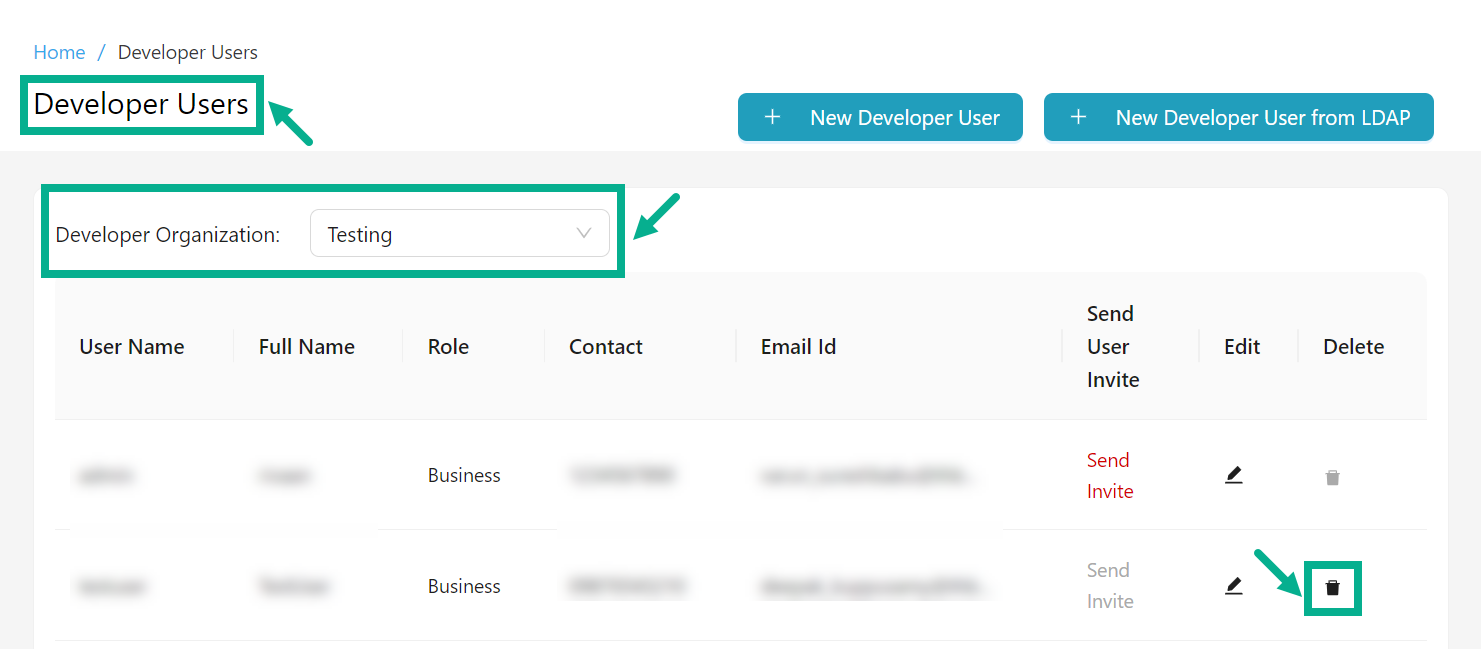The image size is (1481, 649).
Task: Click the Developer Users breadcrumb item
Action: (x=187, y=52)
